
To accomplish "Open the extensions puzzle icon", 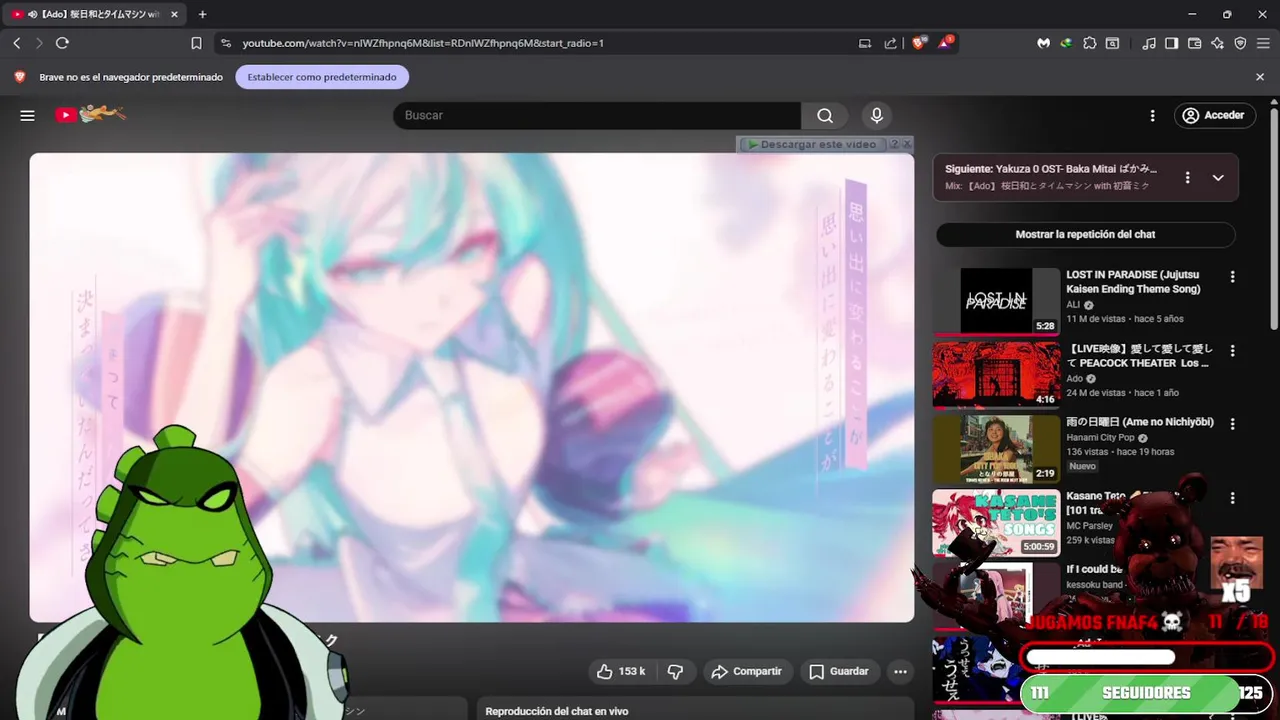I will 1090,43.
